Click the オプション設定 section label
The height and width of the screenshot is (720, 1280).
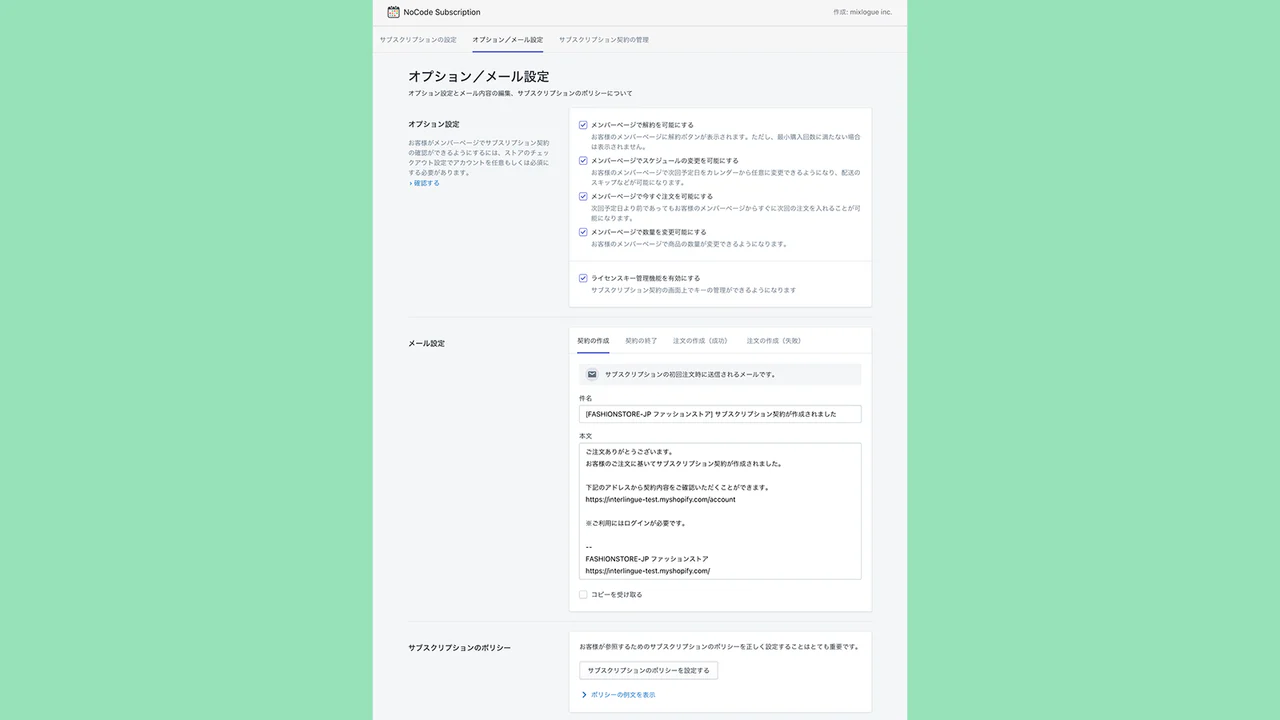(x=434, y=124)
